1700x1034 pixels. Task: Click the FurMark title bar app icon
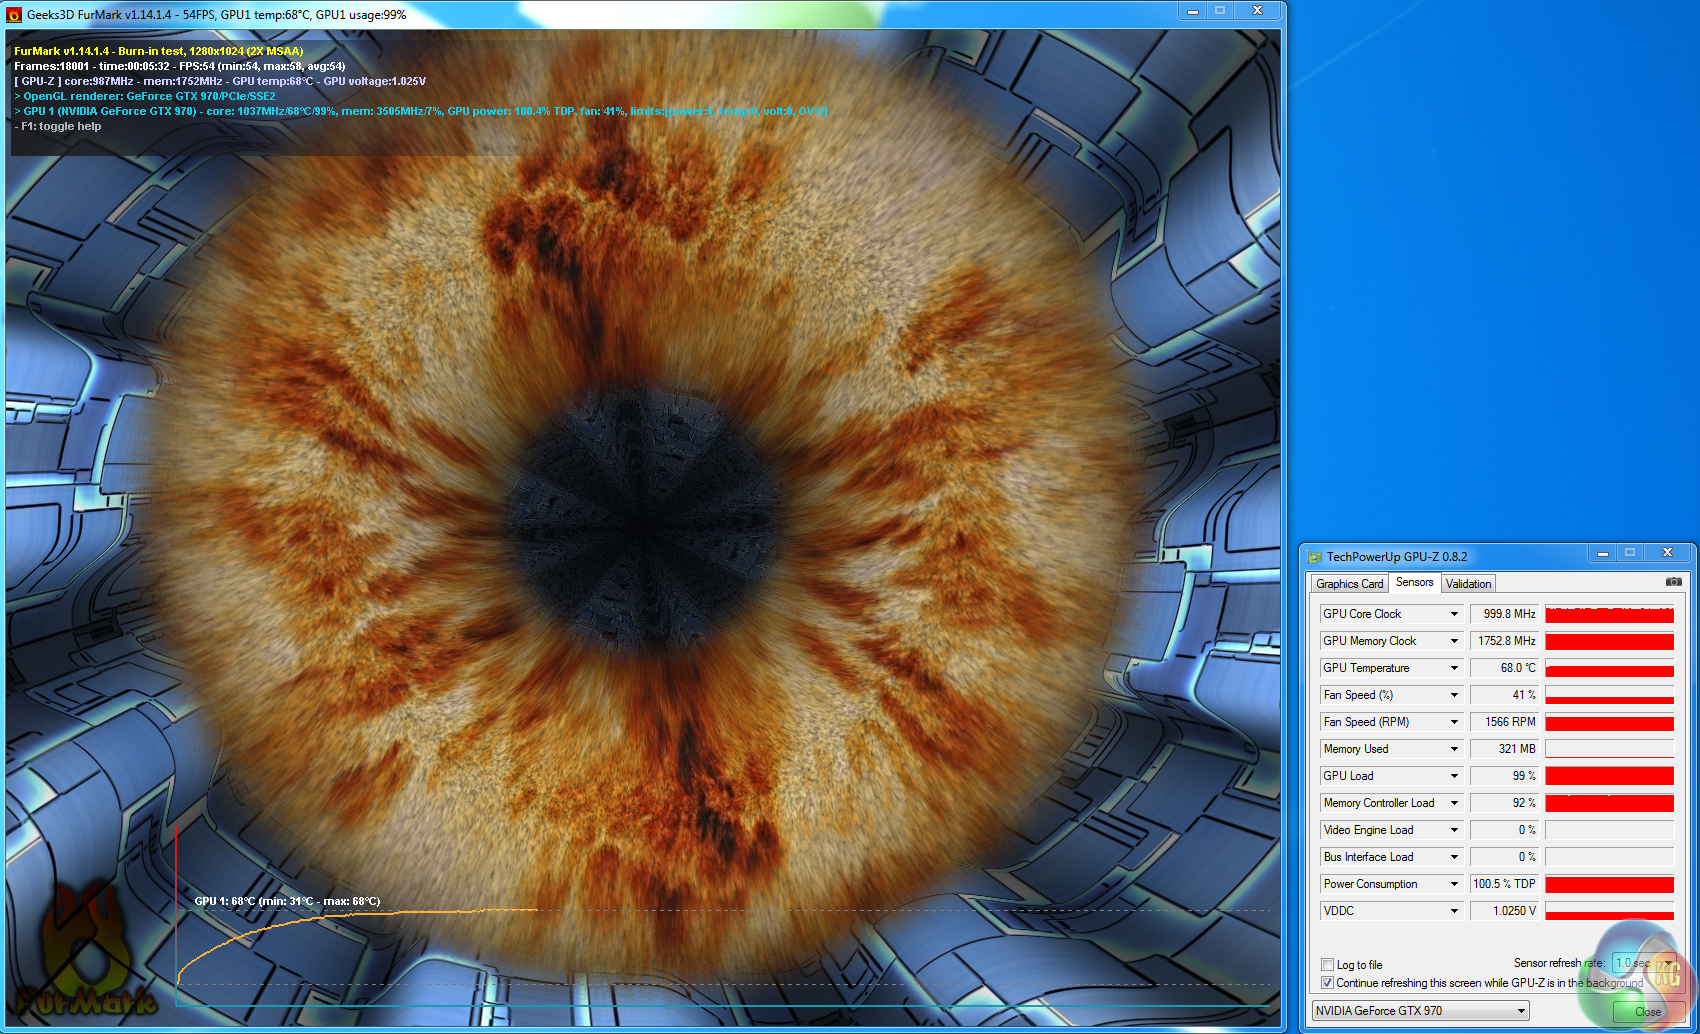click(14, 15)
